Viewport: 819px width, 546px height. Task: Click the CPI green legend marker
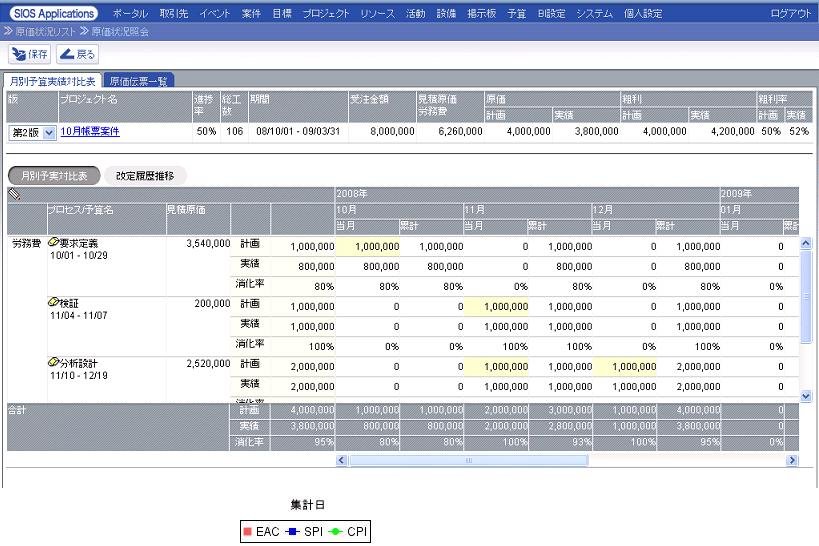(336, 532)
